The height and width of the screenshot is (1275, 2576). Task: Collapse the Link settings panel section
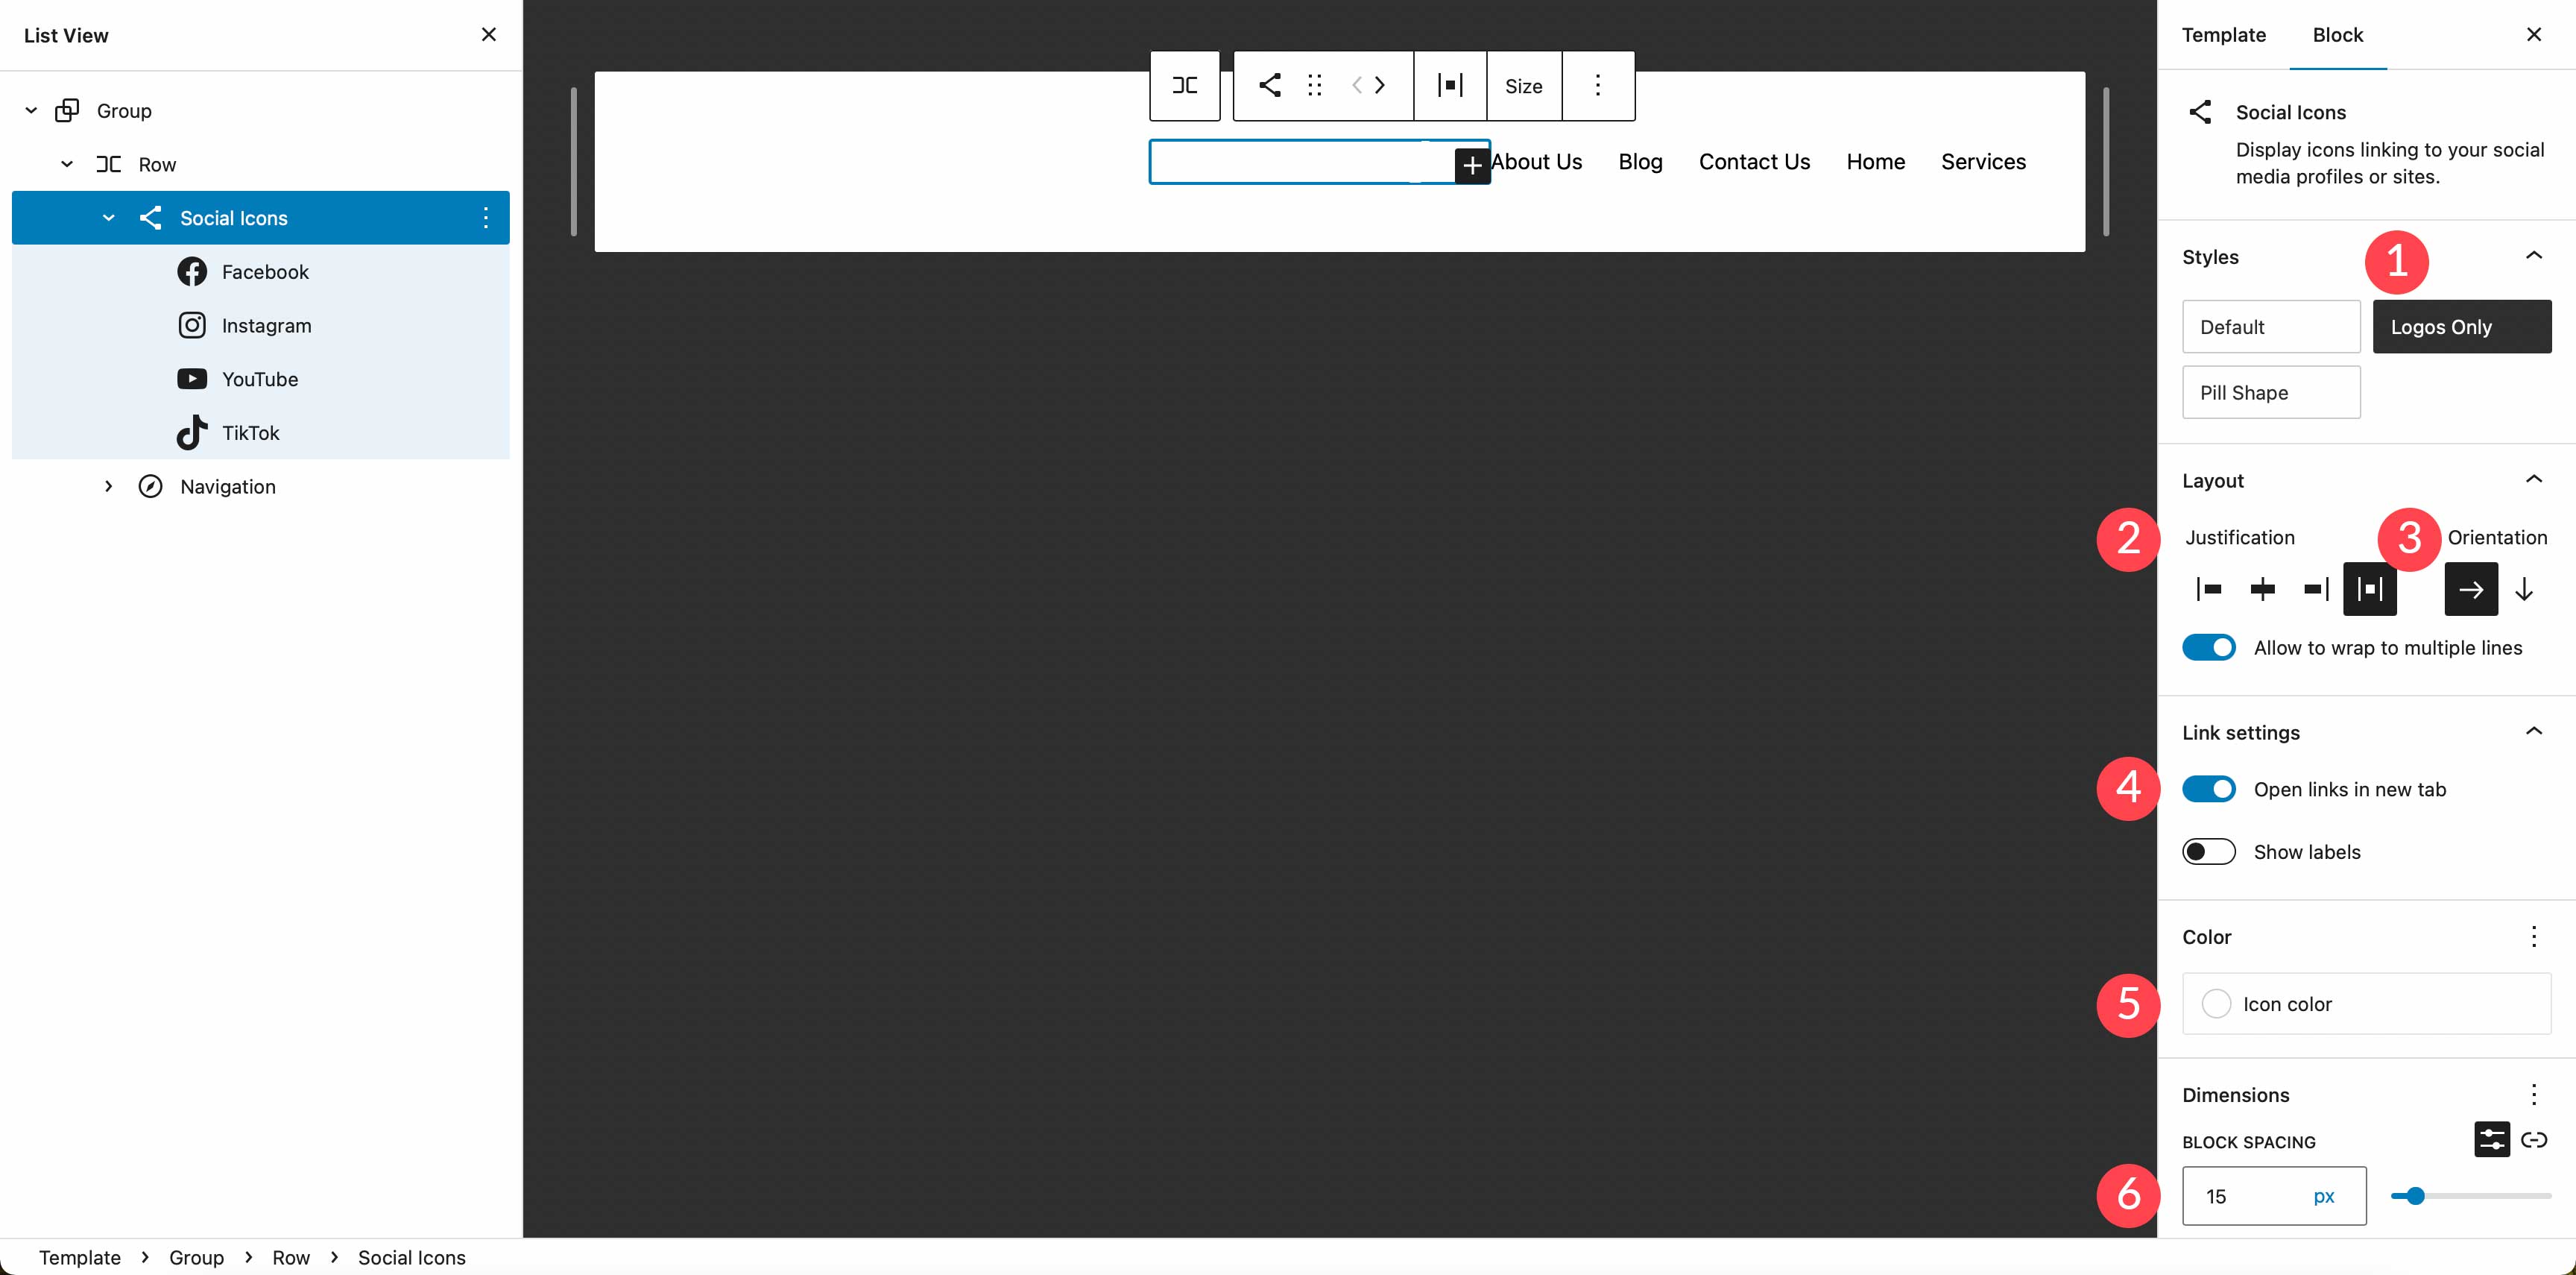coord(2535,731)
